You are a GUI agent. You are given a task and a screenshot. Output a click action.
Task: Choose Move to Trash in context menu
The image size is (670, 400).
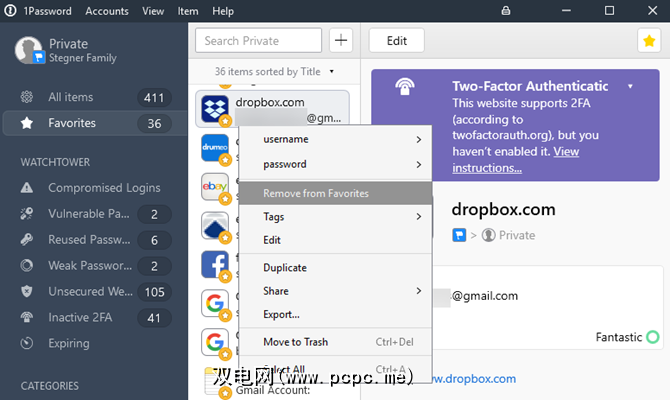335,342
